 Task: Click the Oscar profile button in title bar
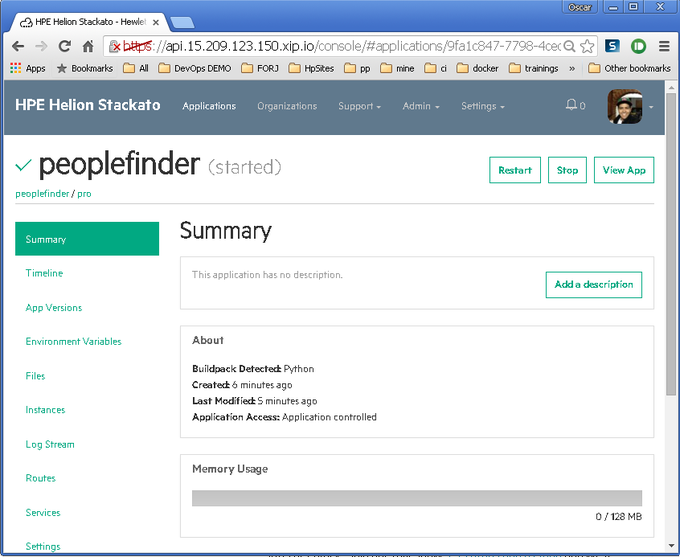pyautogui.click(x=579, y=7)
